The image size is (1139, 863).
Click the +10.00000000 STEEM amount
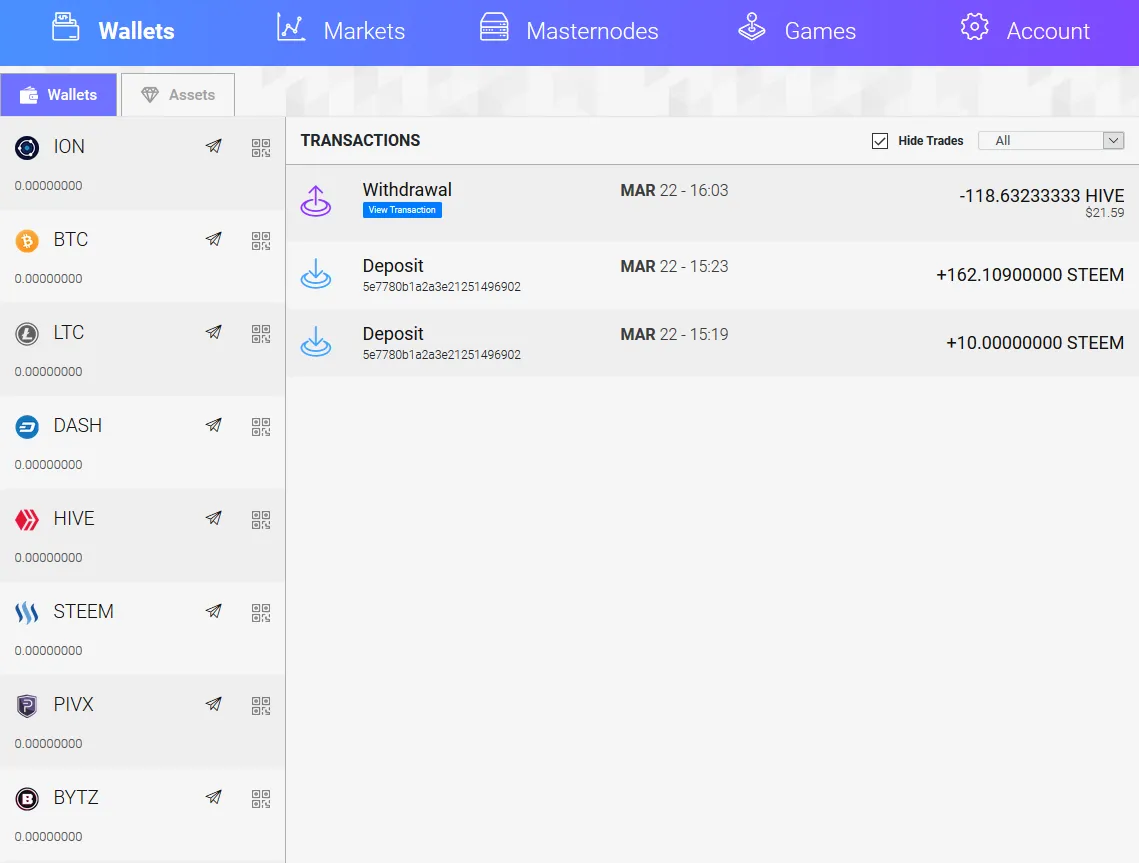1035,343
